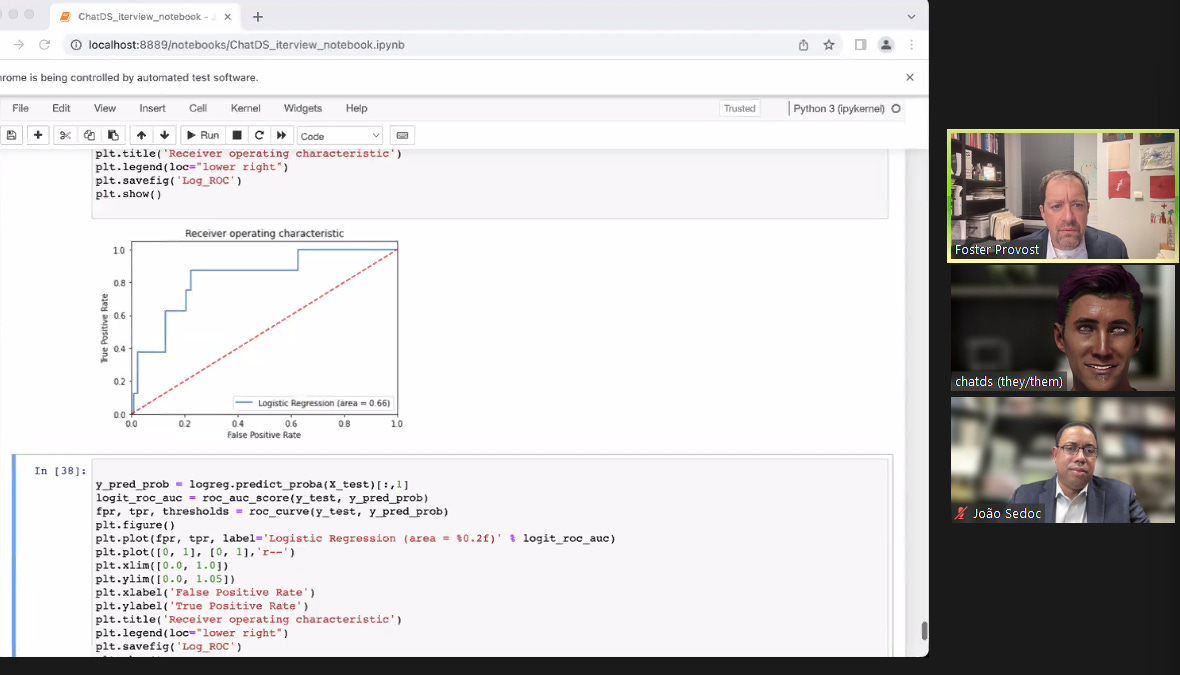1180x675 pixels.
Task: Click the Run button
Action: (x=202, y=135)
